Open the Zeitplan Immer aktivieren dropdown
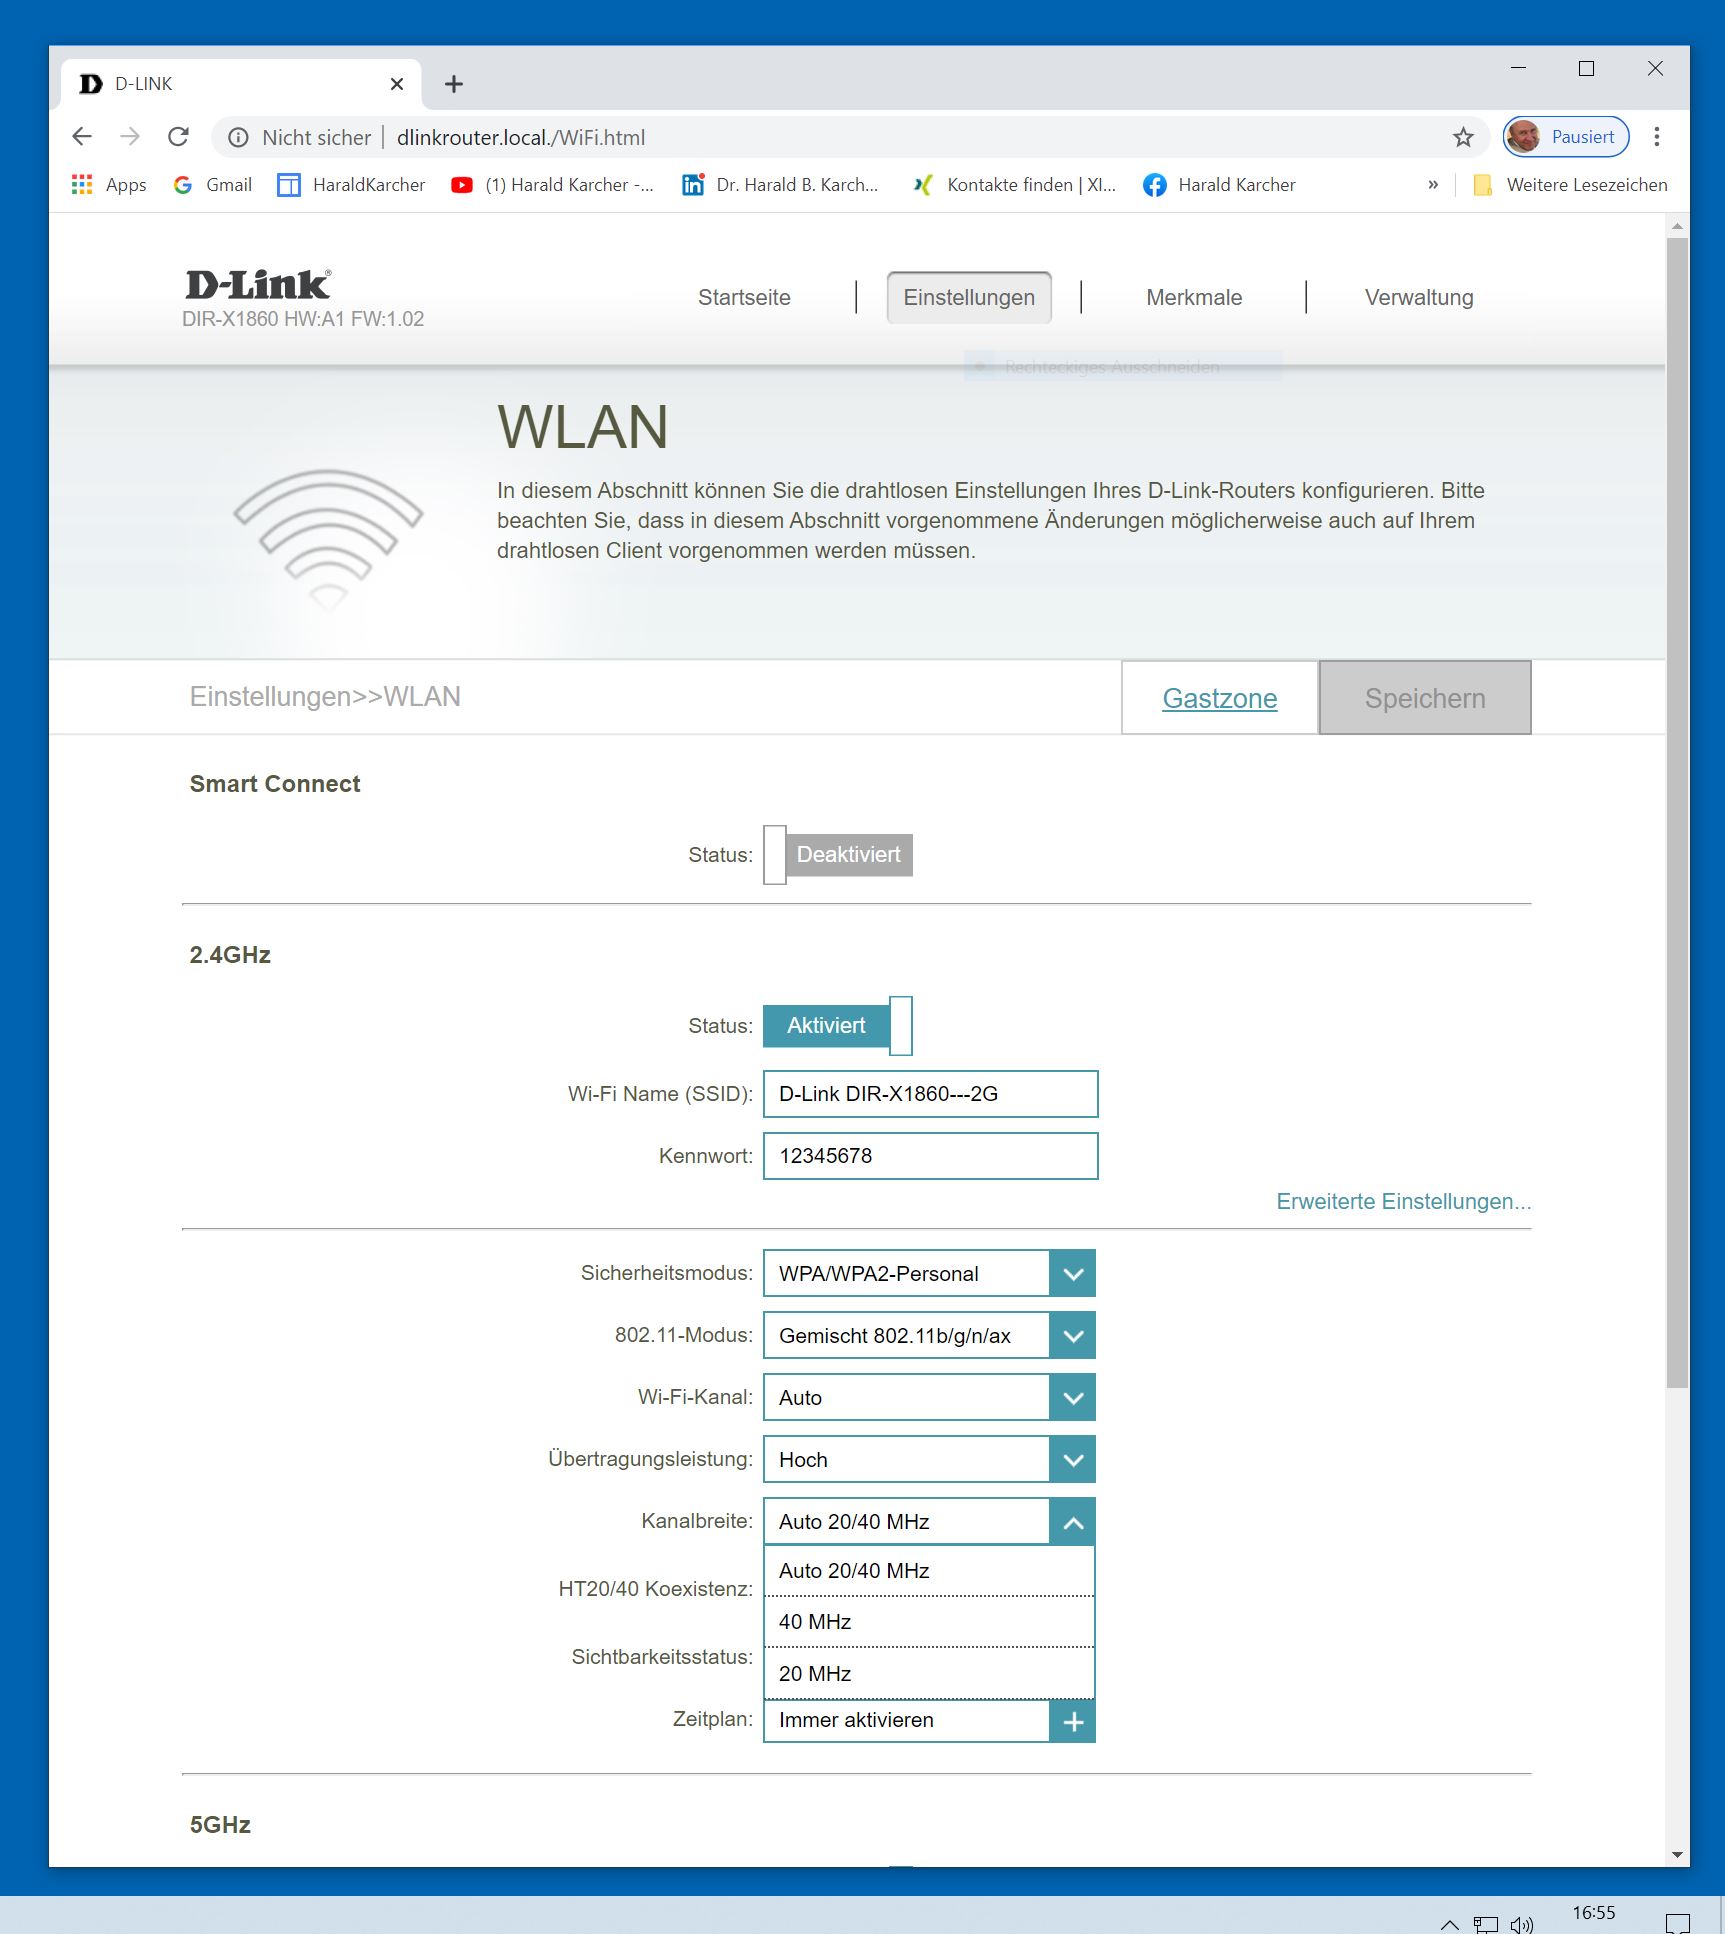Screen dimensions: 1725x1934 [929, 1720]
